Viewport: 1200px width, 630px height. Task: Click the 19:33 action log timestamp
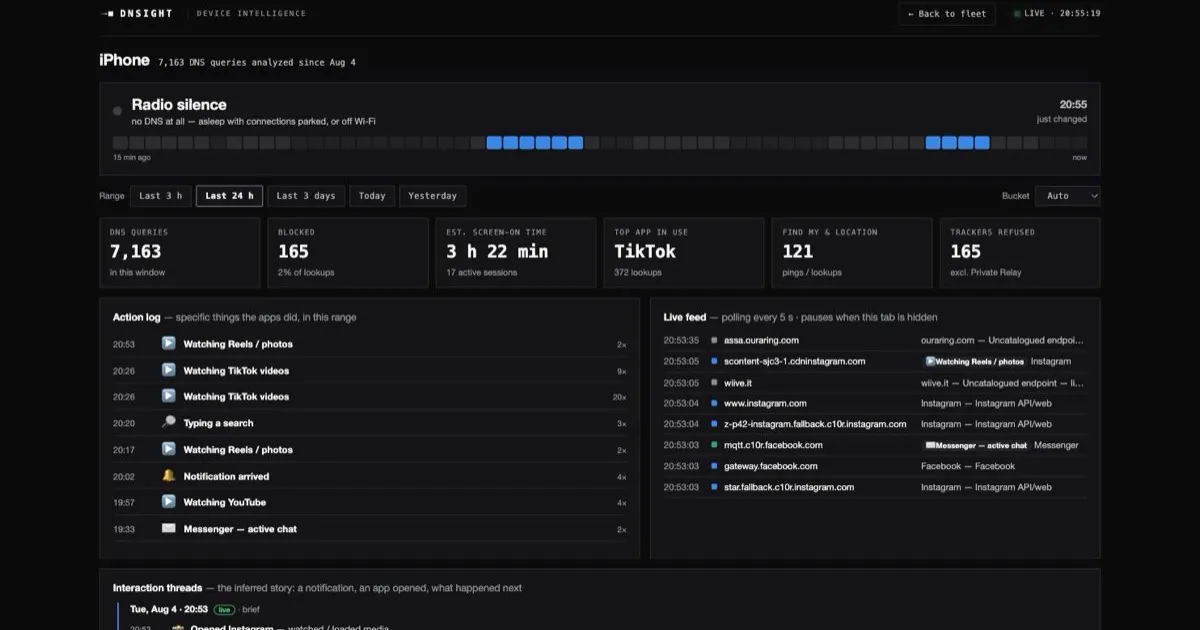124,529
